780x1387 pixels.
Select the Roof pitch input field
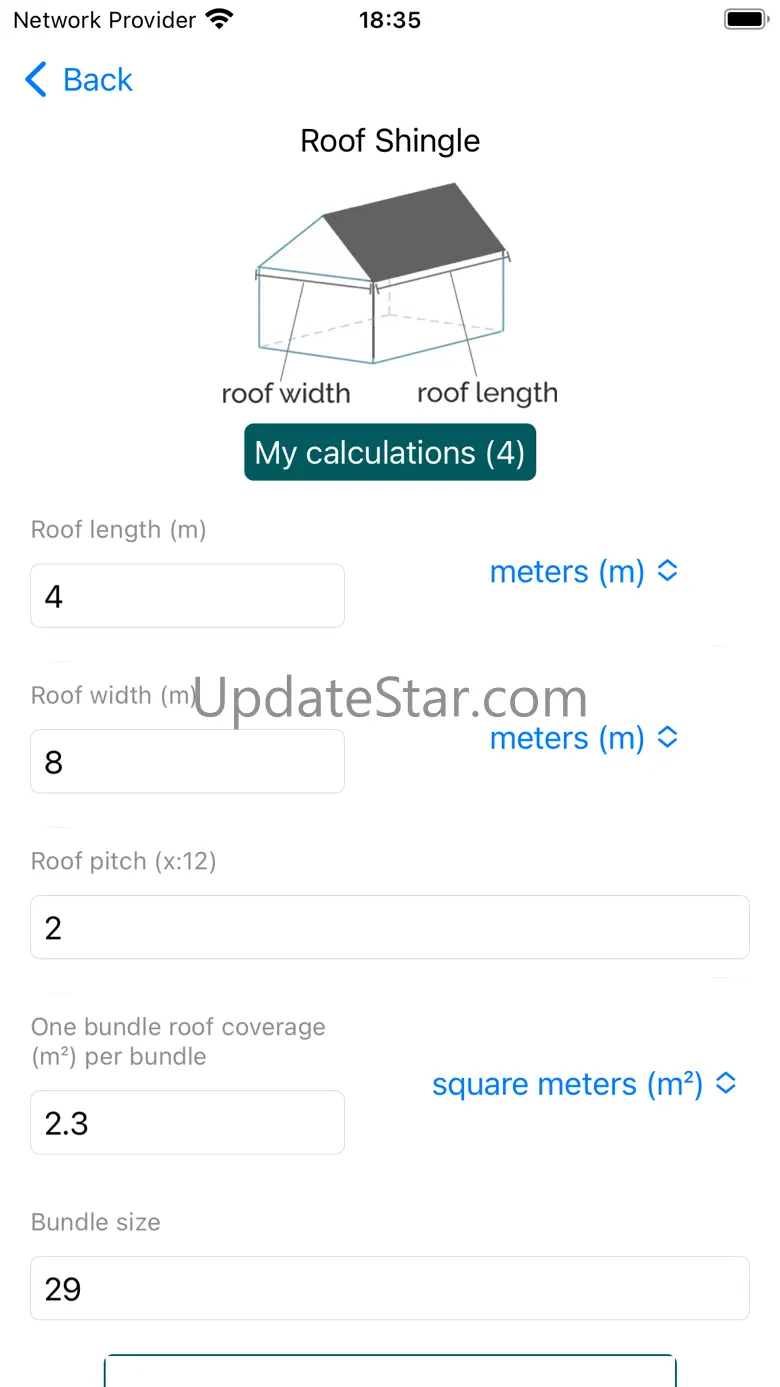[x=390, y=928]
